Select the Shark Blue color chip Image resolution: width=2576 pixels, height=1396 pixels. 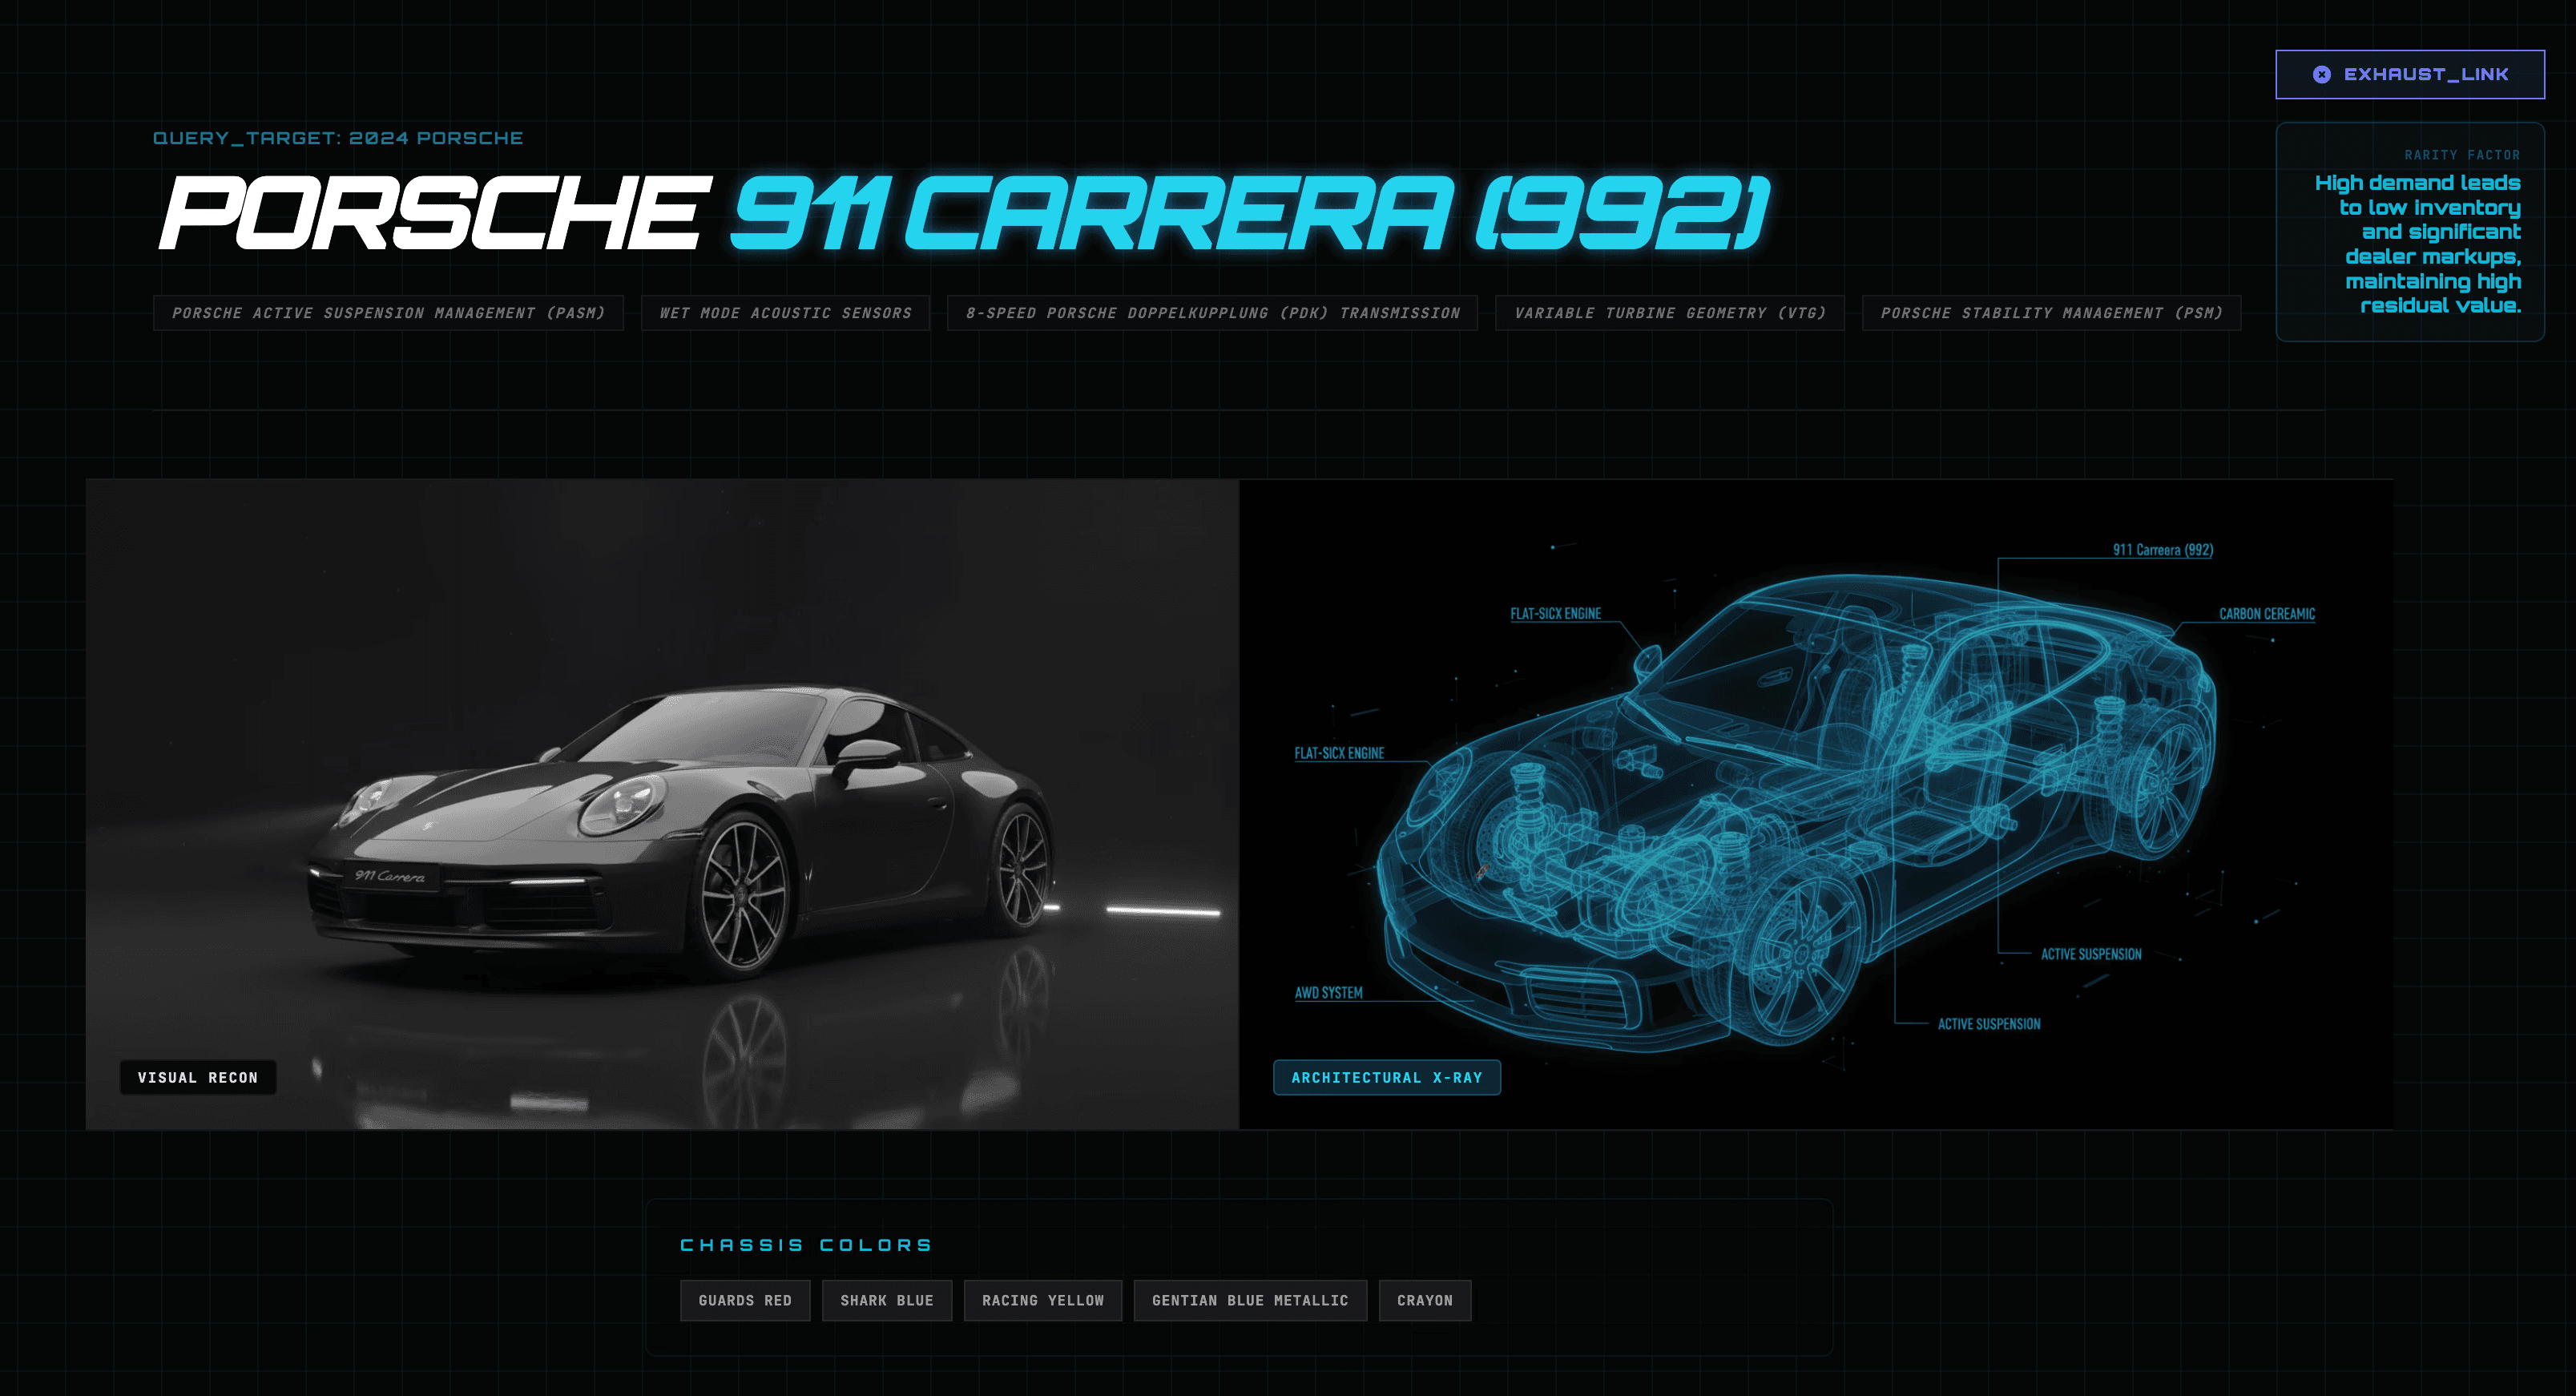[886, 1300]
